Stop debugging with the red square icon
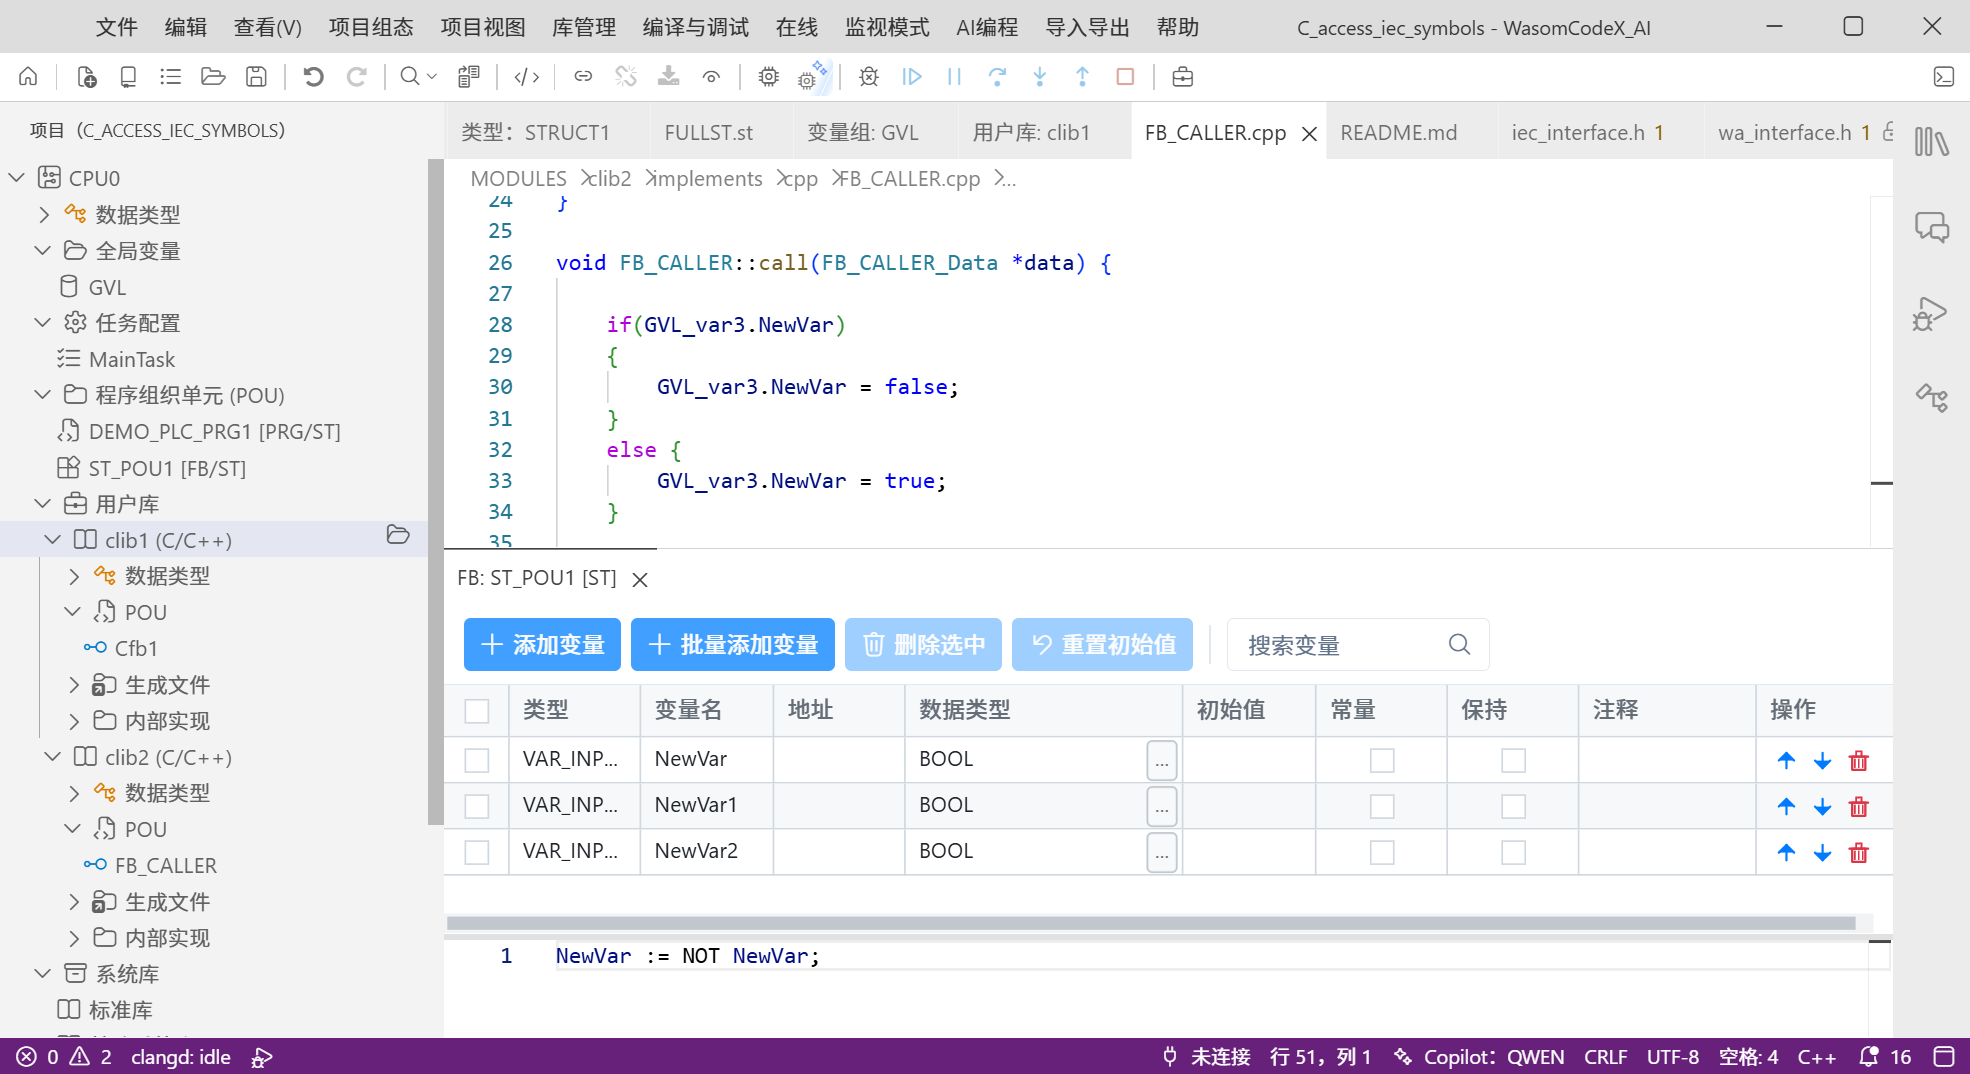This screenshot has width=1970, height=1074. coord(1125,77)
